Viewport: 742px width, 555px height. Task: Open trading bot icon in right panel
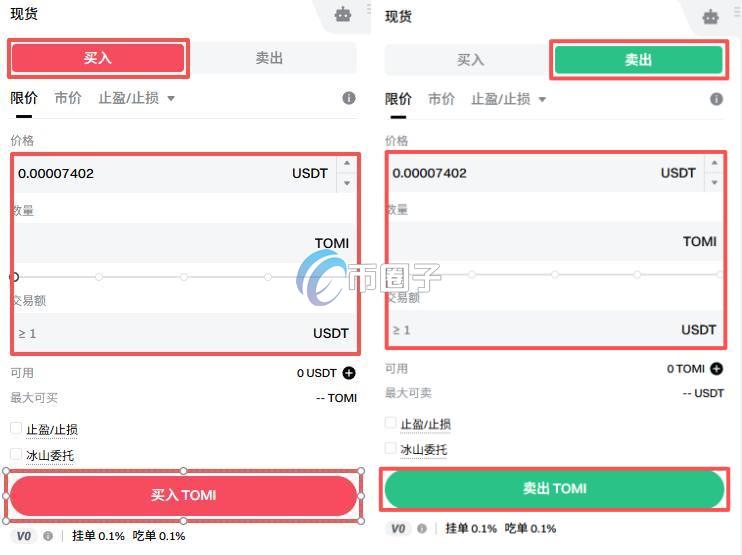[710, 17]
